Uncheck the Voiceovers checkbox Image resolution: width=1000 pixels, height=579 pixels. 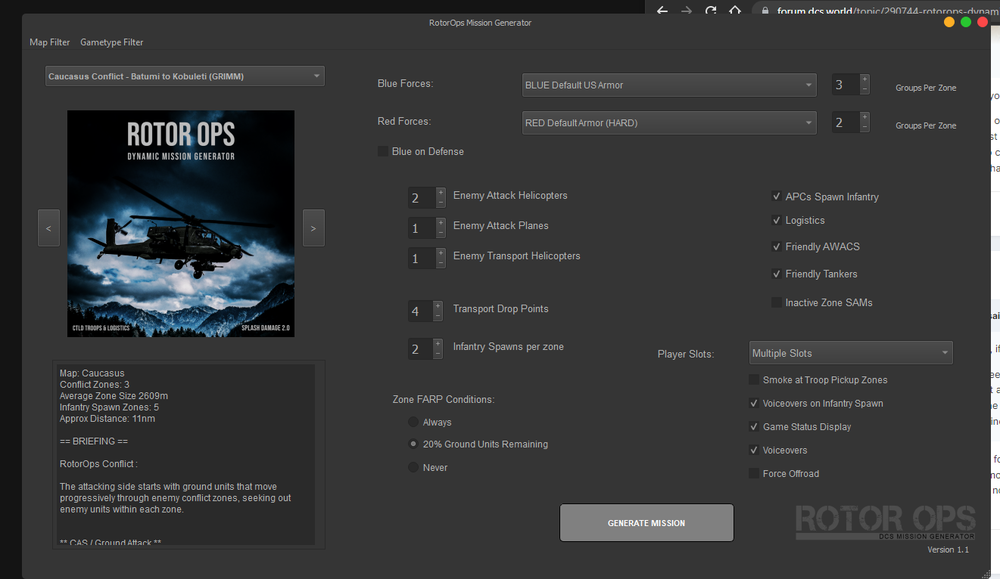(x=754, y=450)
